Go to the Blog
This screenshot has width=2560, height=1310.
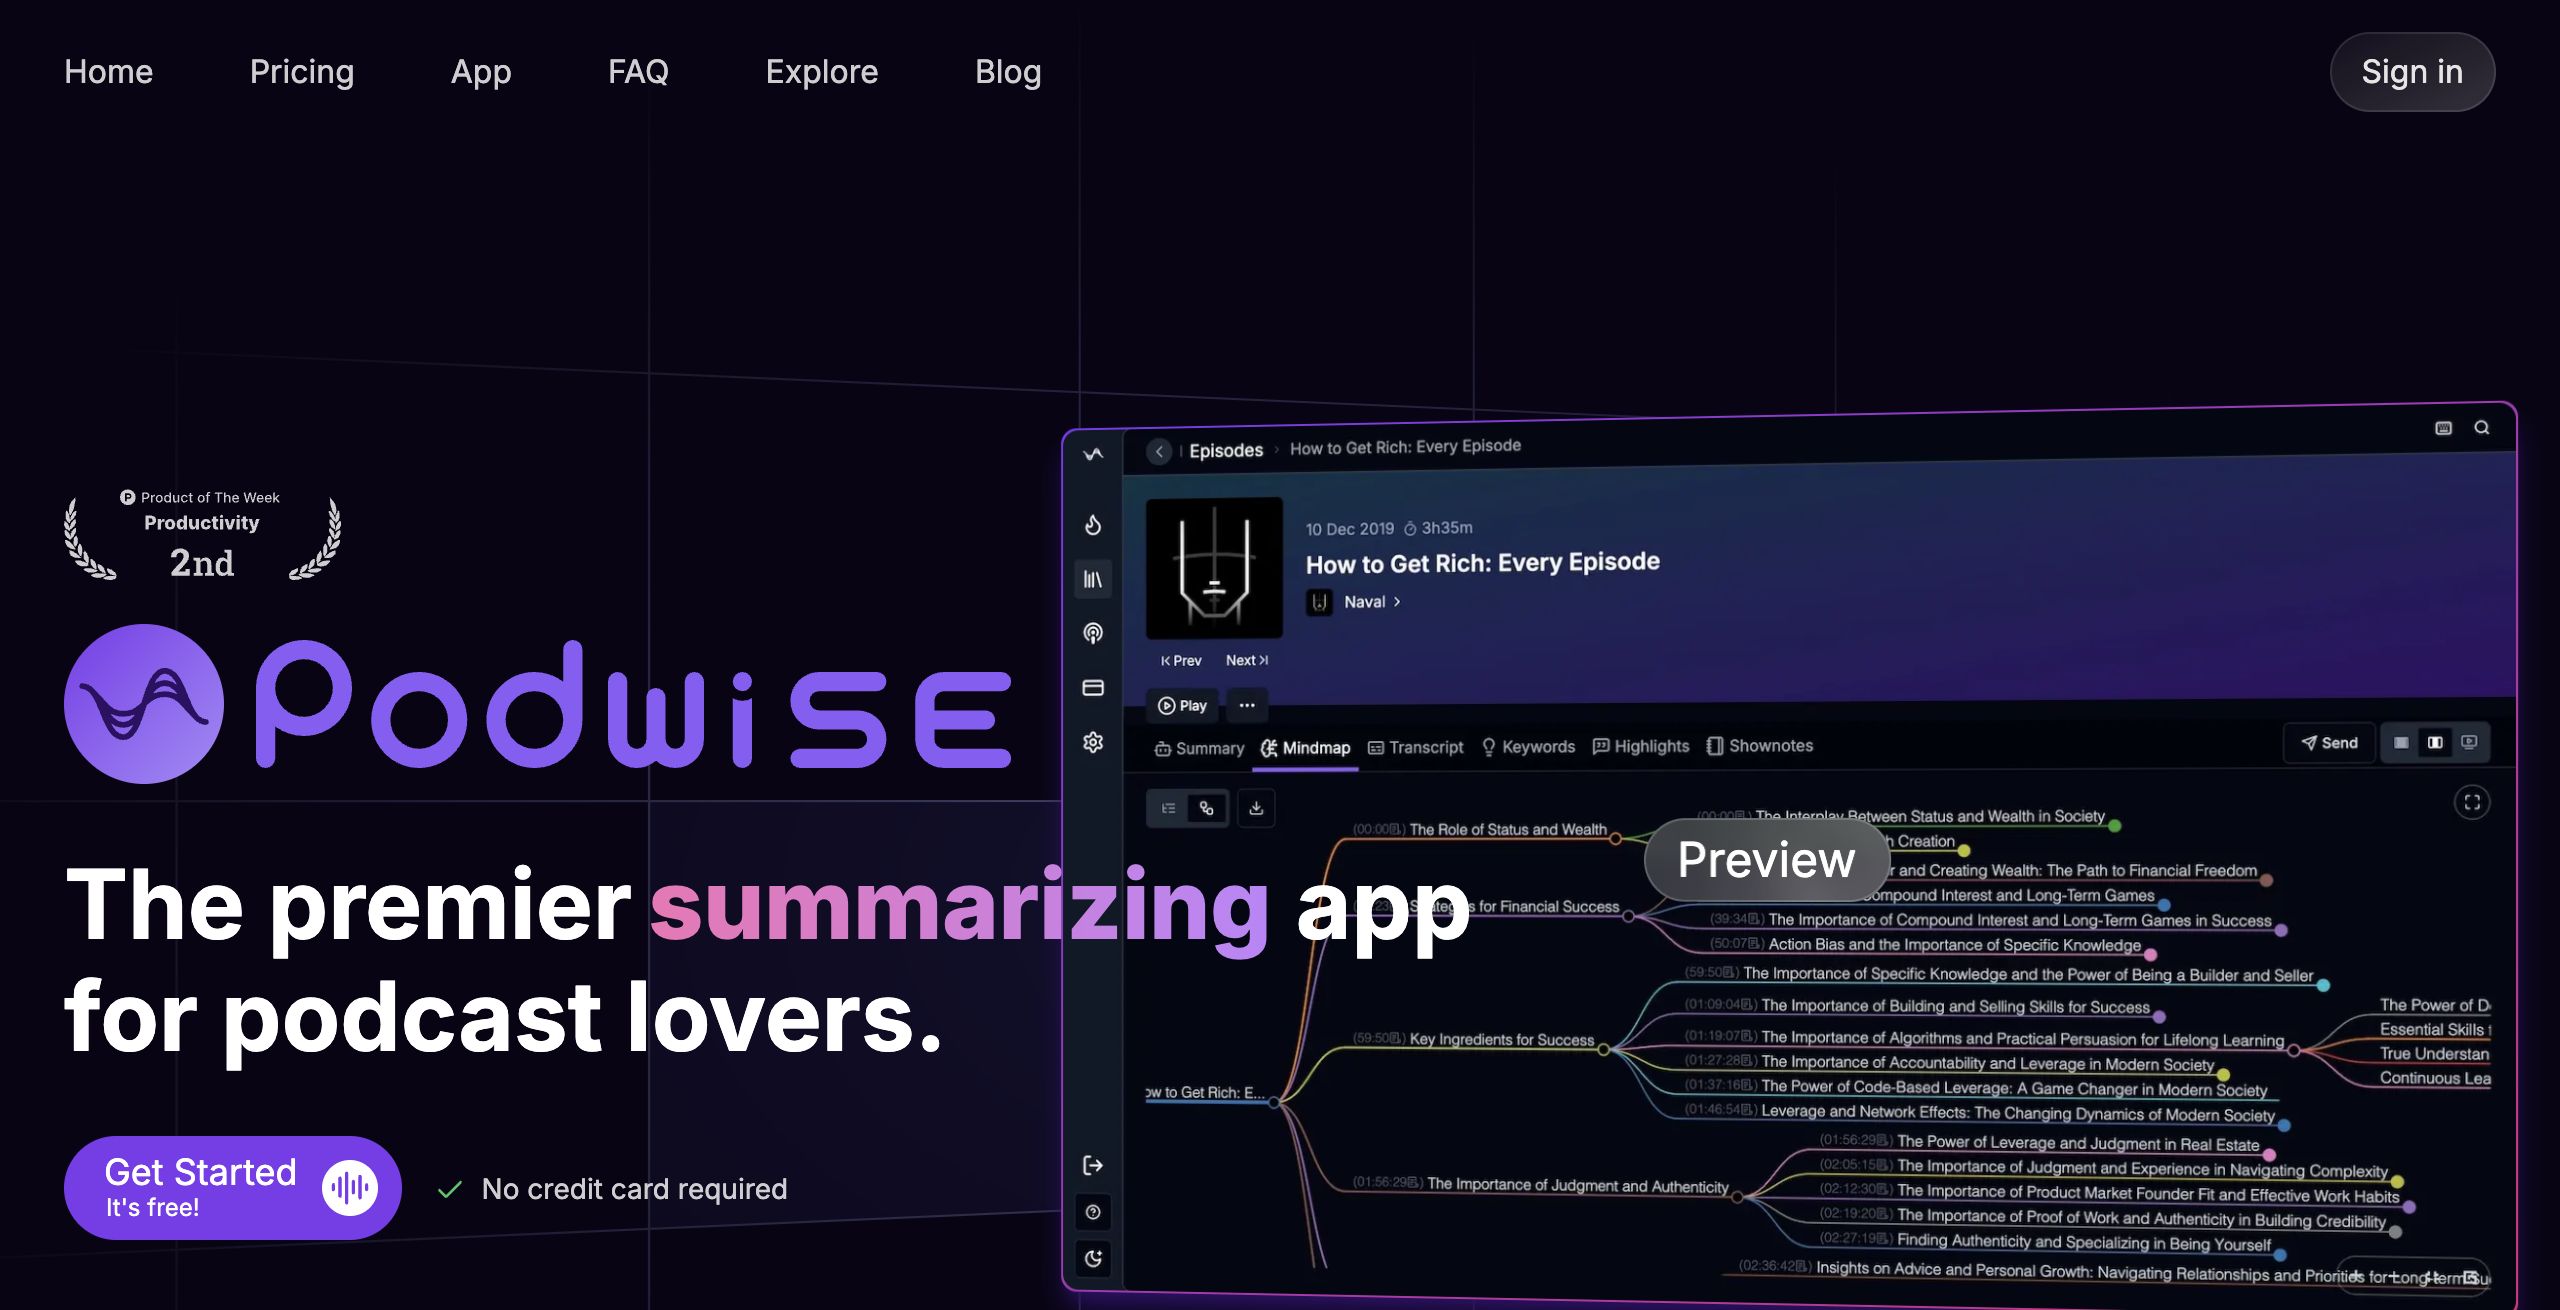pyautogui.click(x=1008, y=72)
